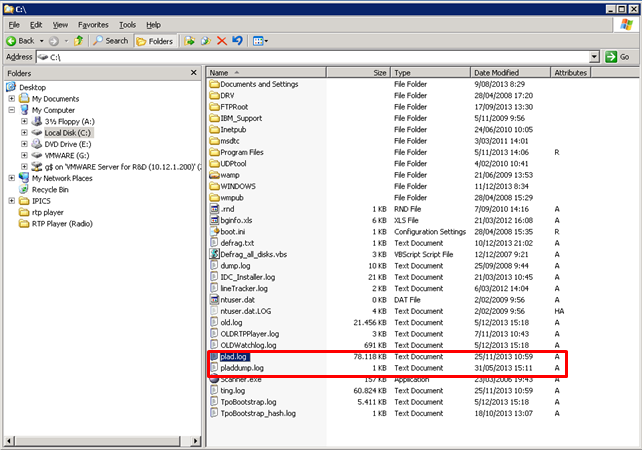Open the Help menu
Viewport: 642px width, 450px height.
click(154, 25)
